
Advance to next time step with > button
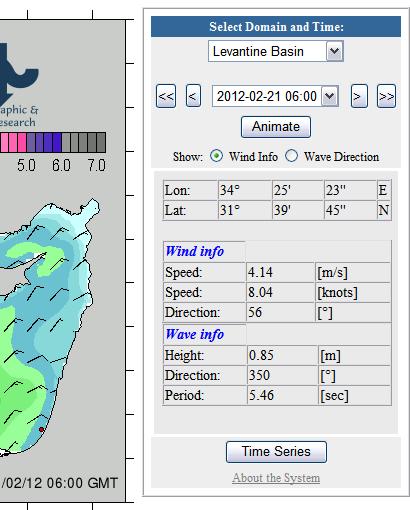click(x=359, y=96)
